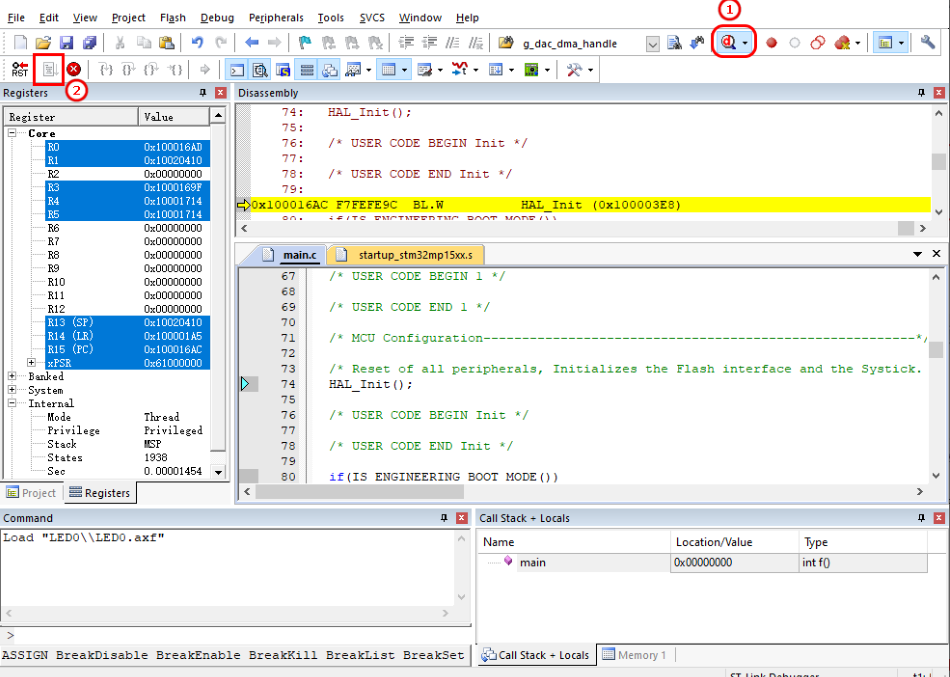Collapse the Internal register group
Viewport: 950px width, 677px height.
(x=12, y=403)
